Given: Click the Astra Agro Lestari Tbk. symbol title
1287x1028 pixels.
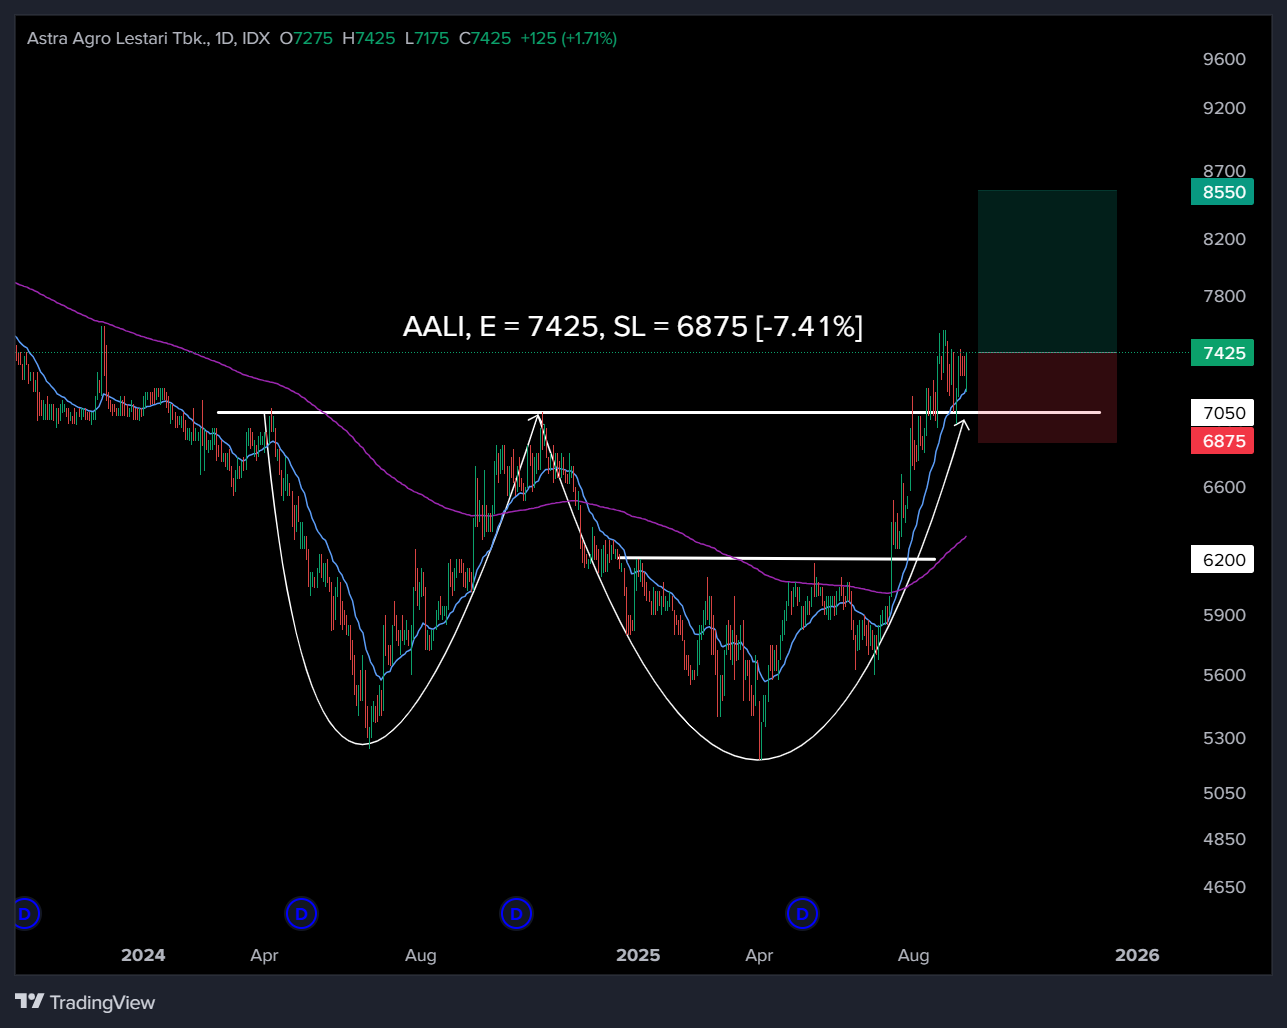Looking at the screenshot, I should pyautogui.click(x=119, y=38).
